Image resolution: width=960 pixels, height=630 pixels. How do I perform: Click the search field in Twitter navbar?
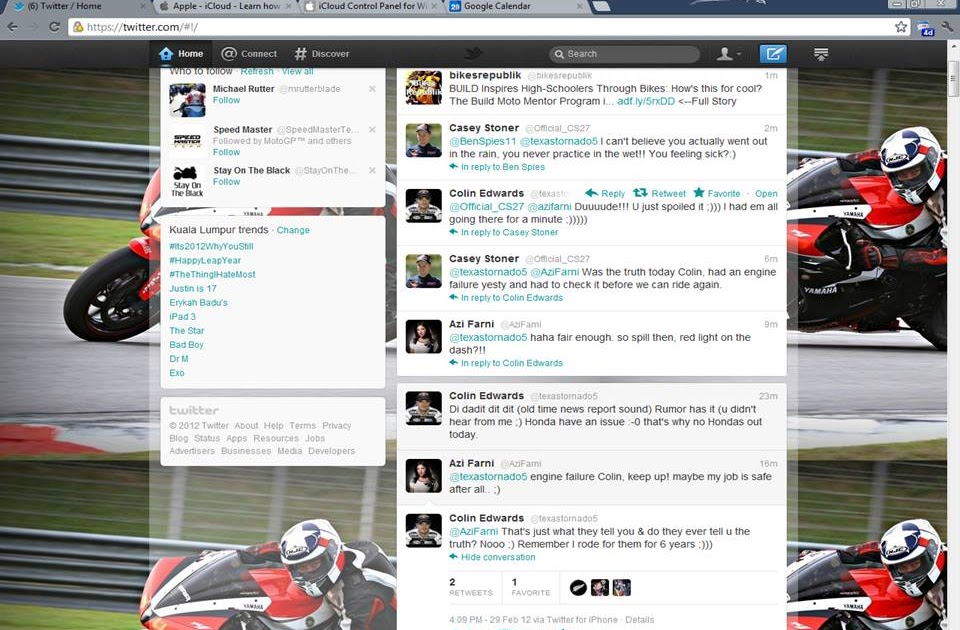[624, 54]
